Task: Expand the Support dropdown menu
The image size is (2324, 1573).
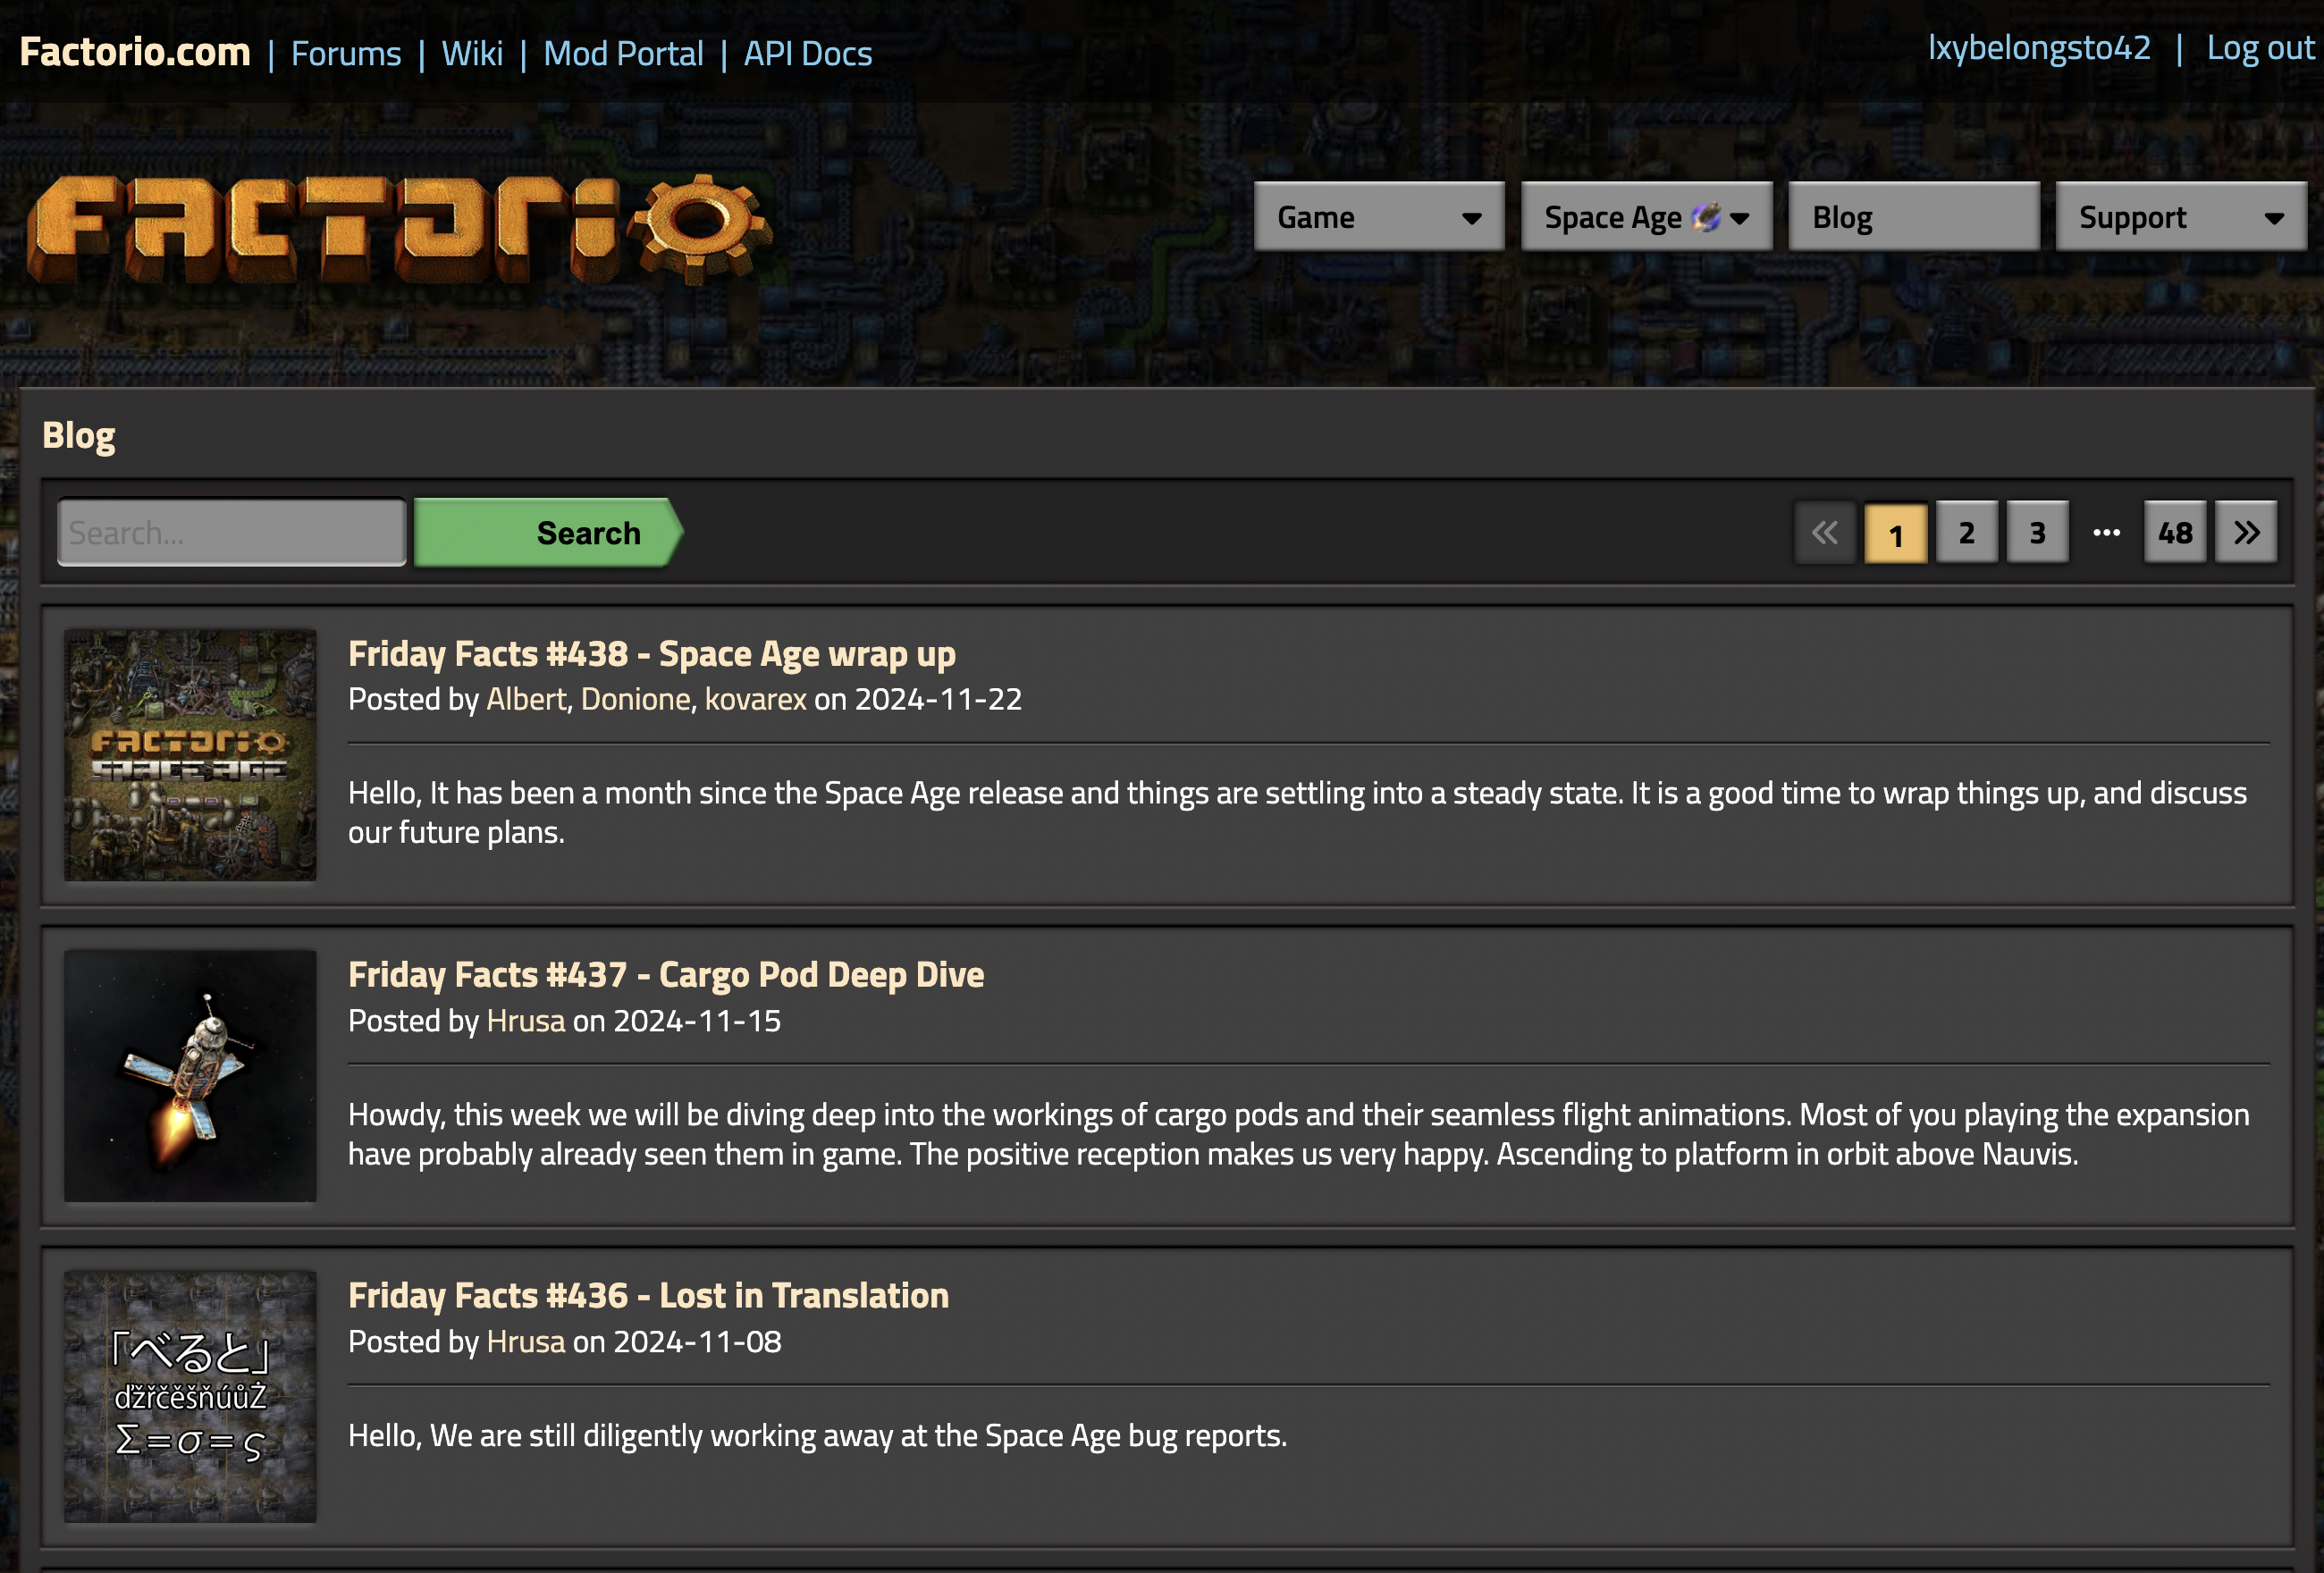Action: (2181, 217)
